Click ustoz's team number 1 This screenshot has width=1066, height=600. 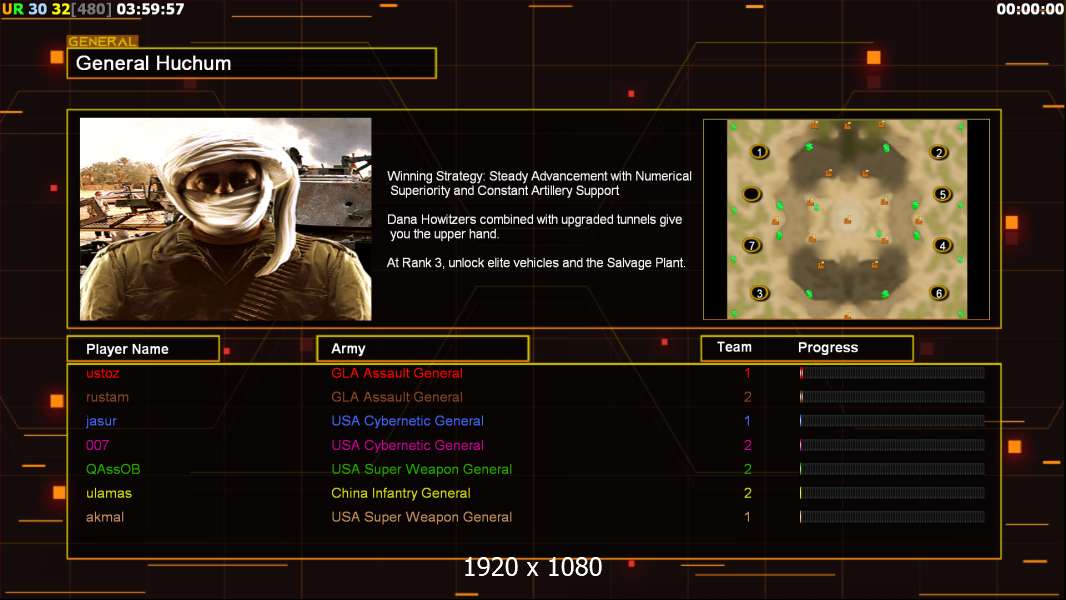coord(747,373)
